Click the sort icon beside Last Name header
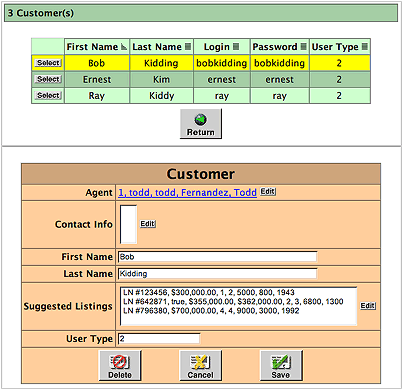This screenshot has width=403, height=390. tap(188, 46)
